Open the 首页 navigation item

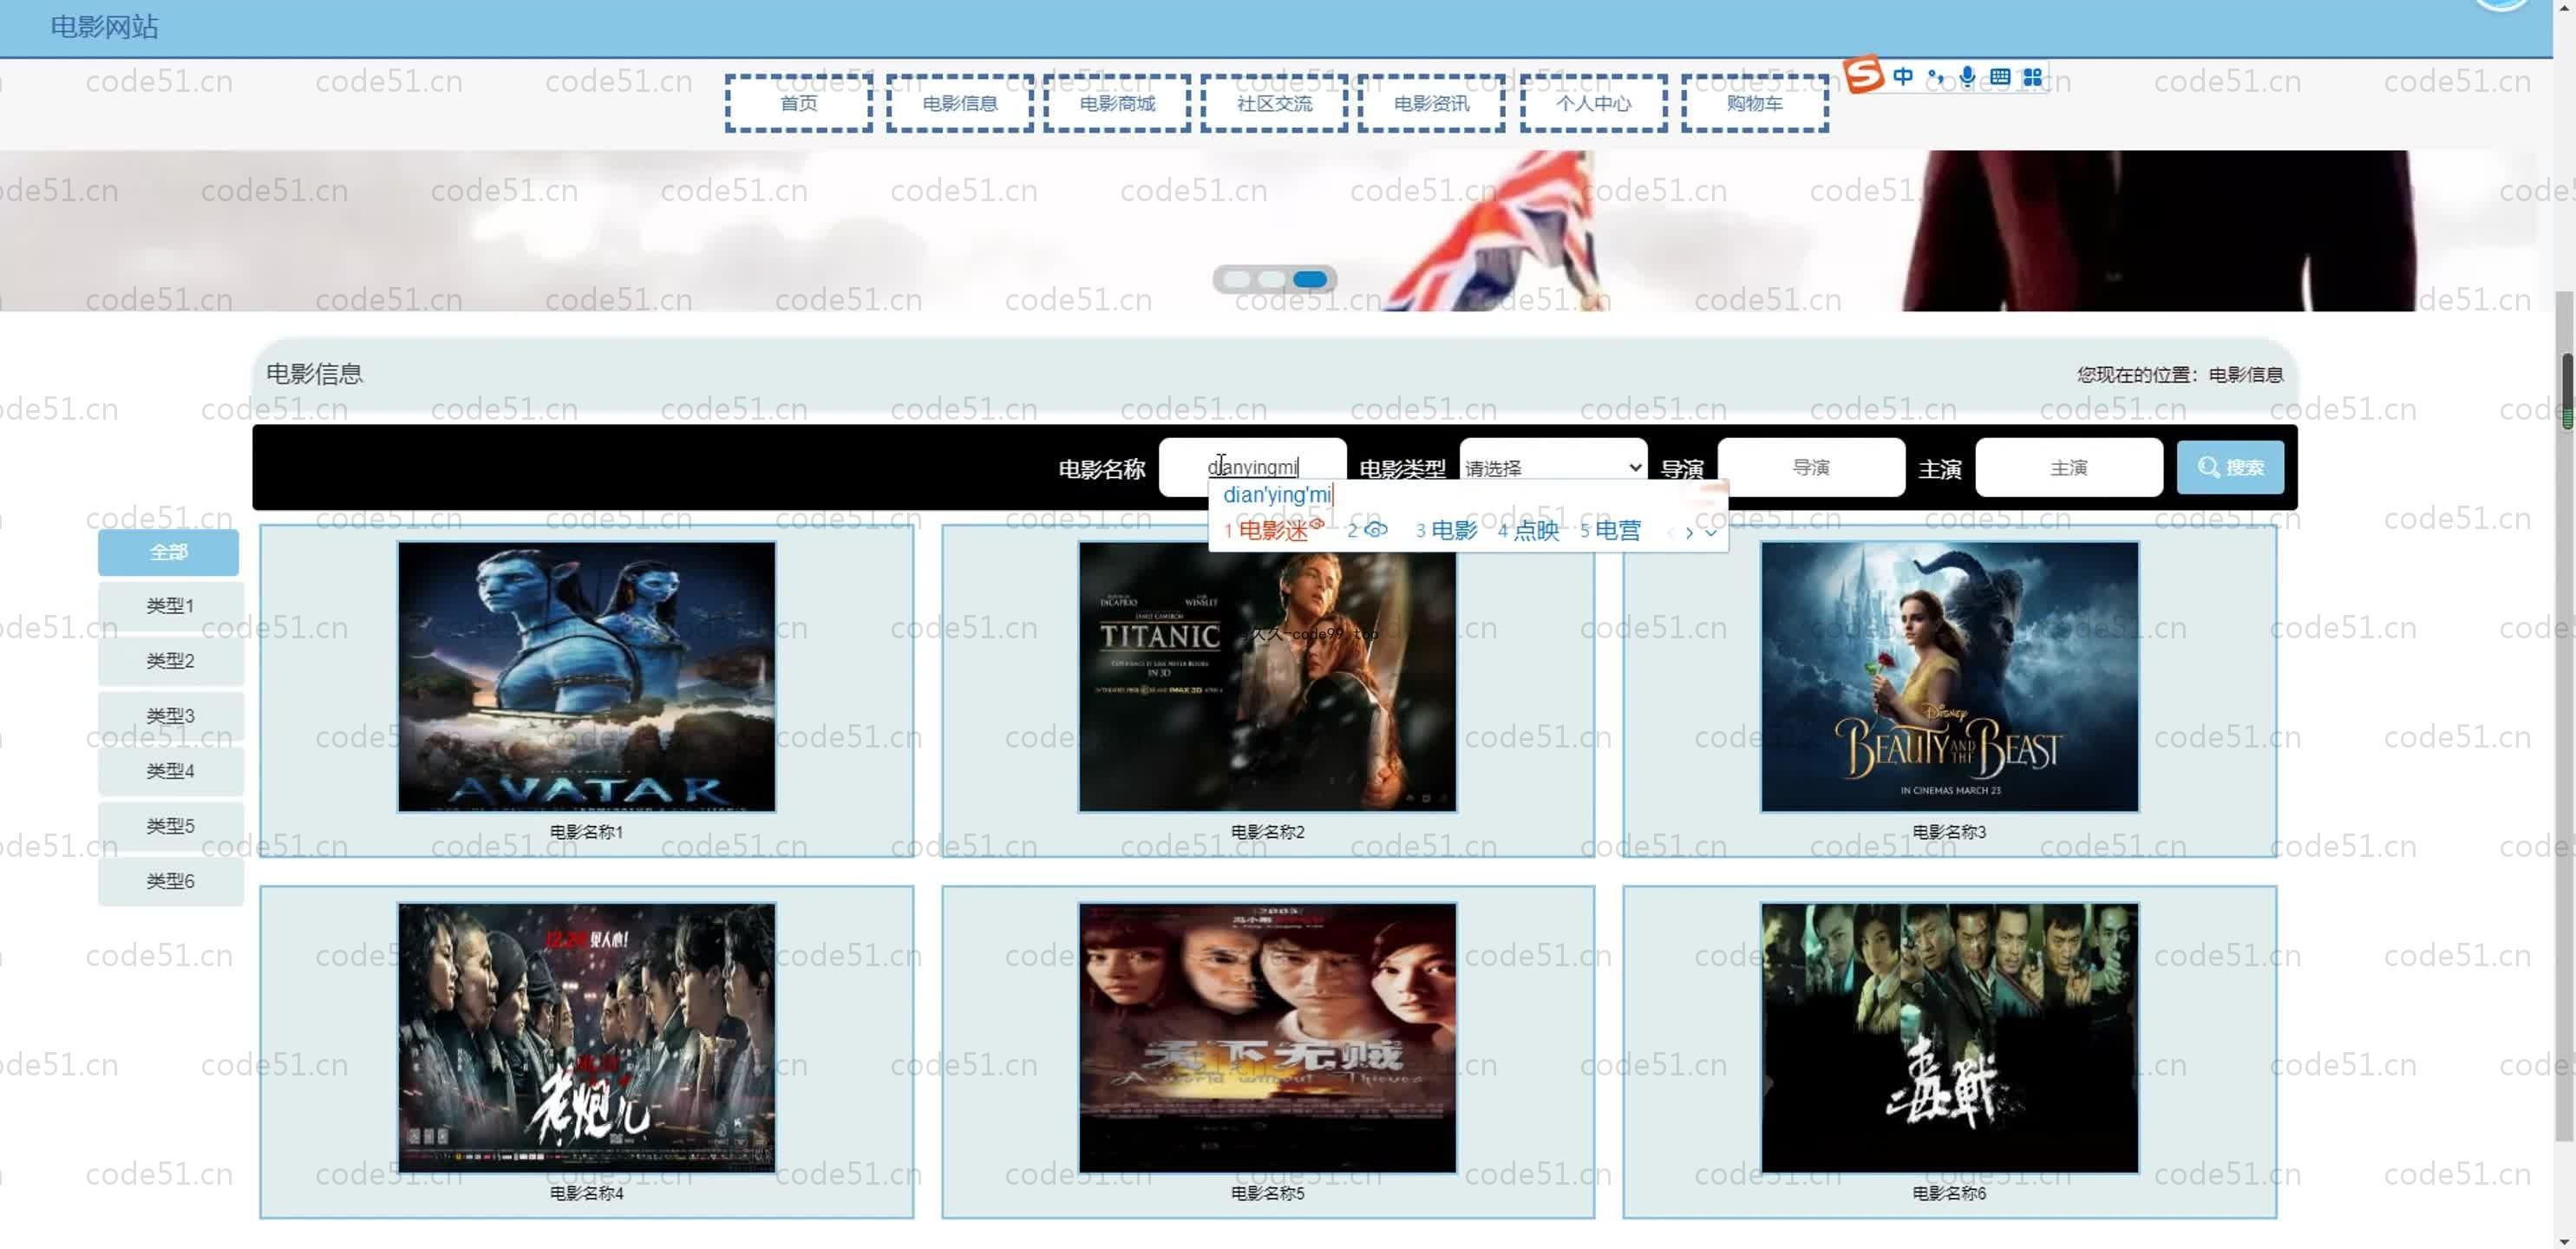coord(798,103)
